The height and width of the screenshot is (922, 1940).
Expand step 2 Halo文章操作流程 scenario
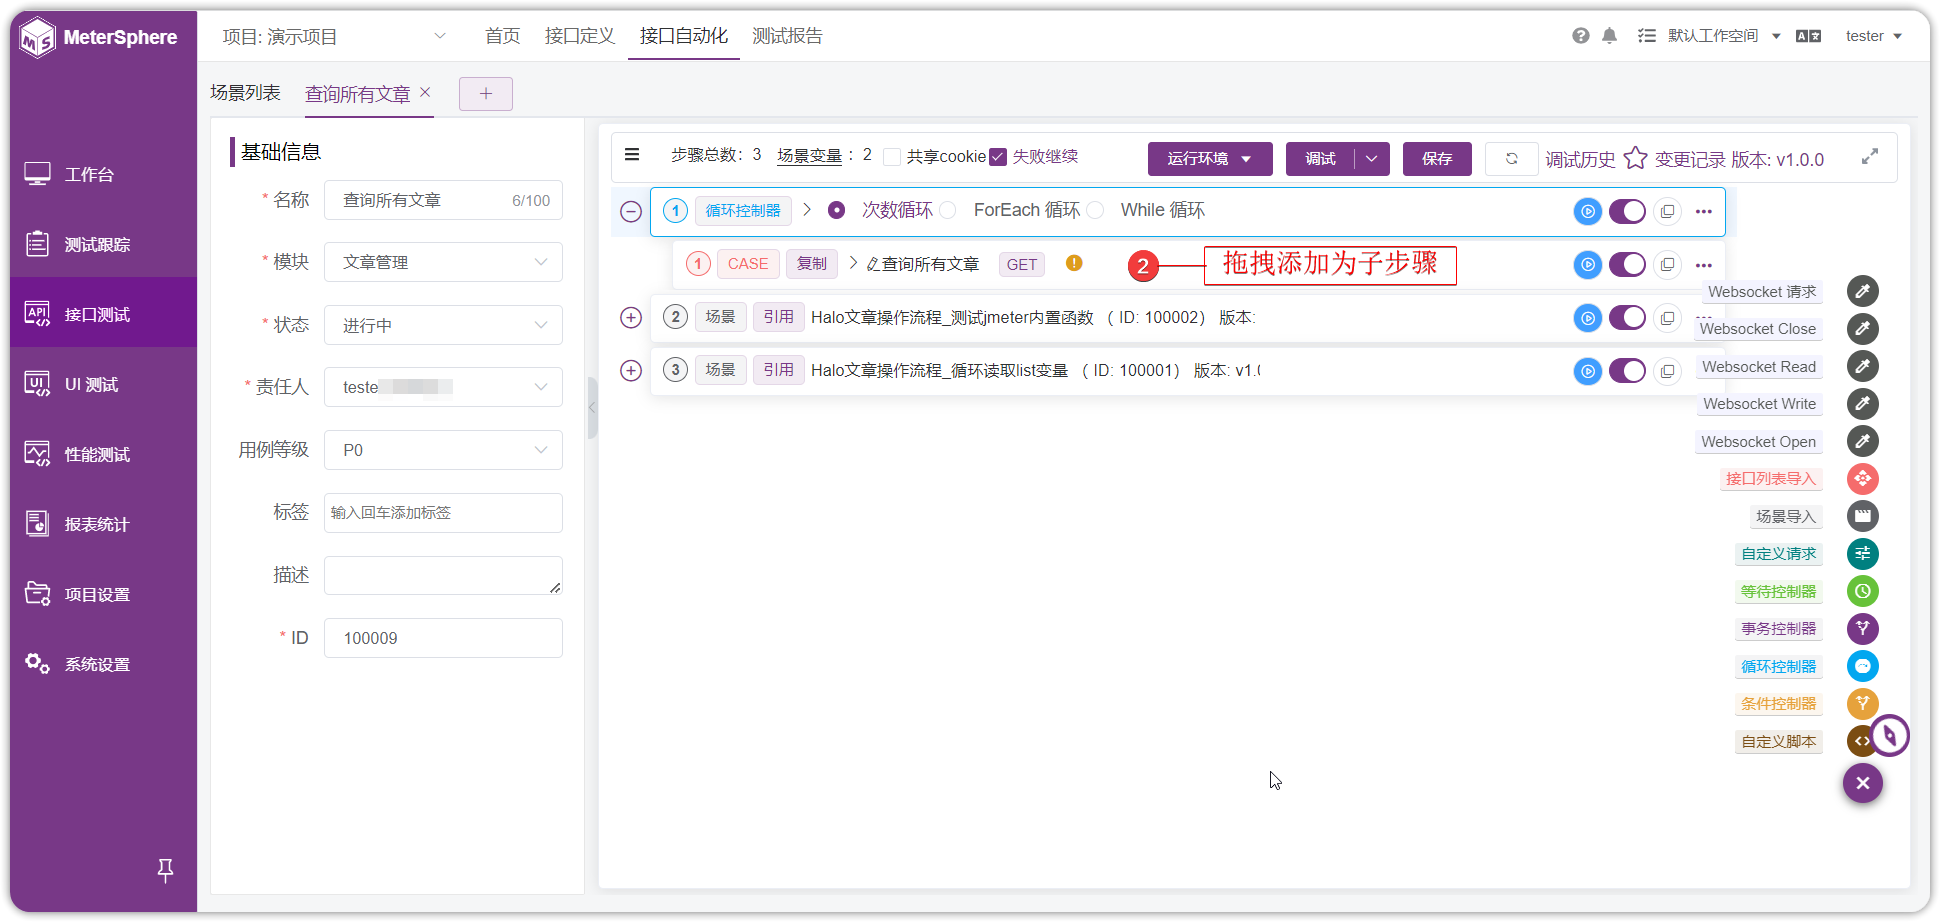point(631,318)
